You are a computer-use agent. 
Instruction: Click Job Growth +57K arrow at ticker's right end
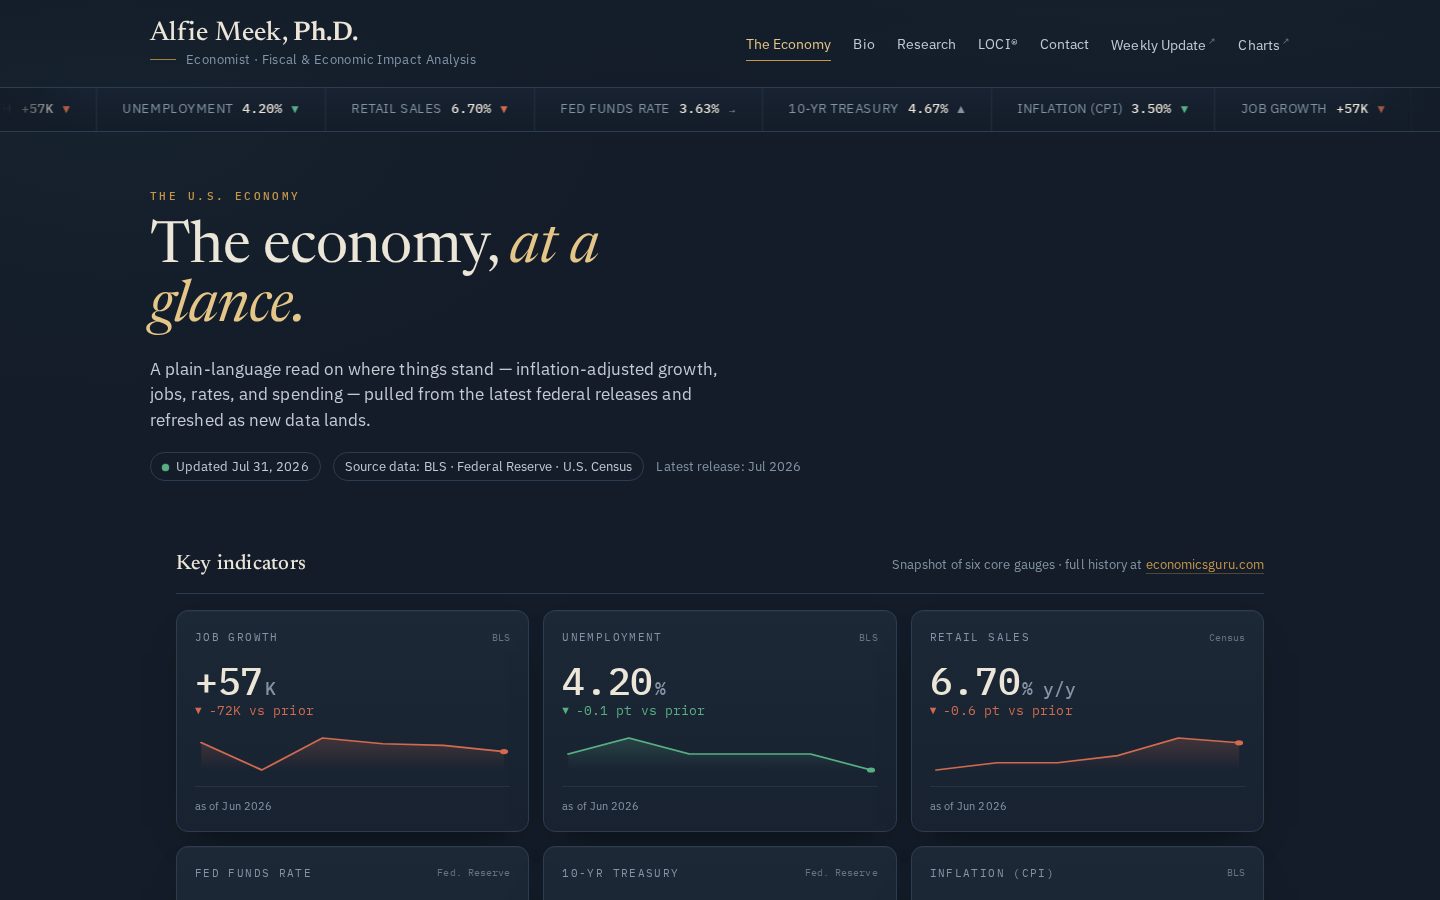coord(1381,109)
